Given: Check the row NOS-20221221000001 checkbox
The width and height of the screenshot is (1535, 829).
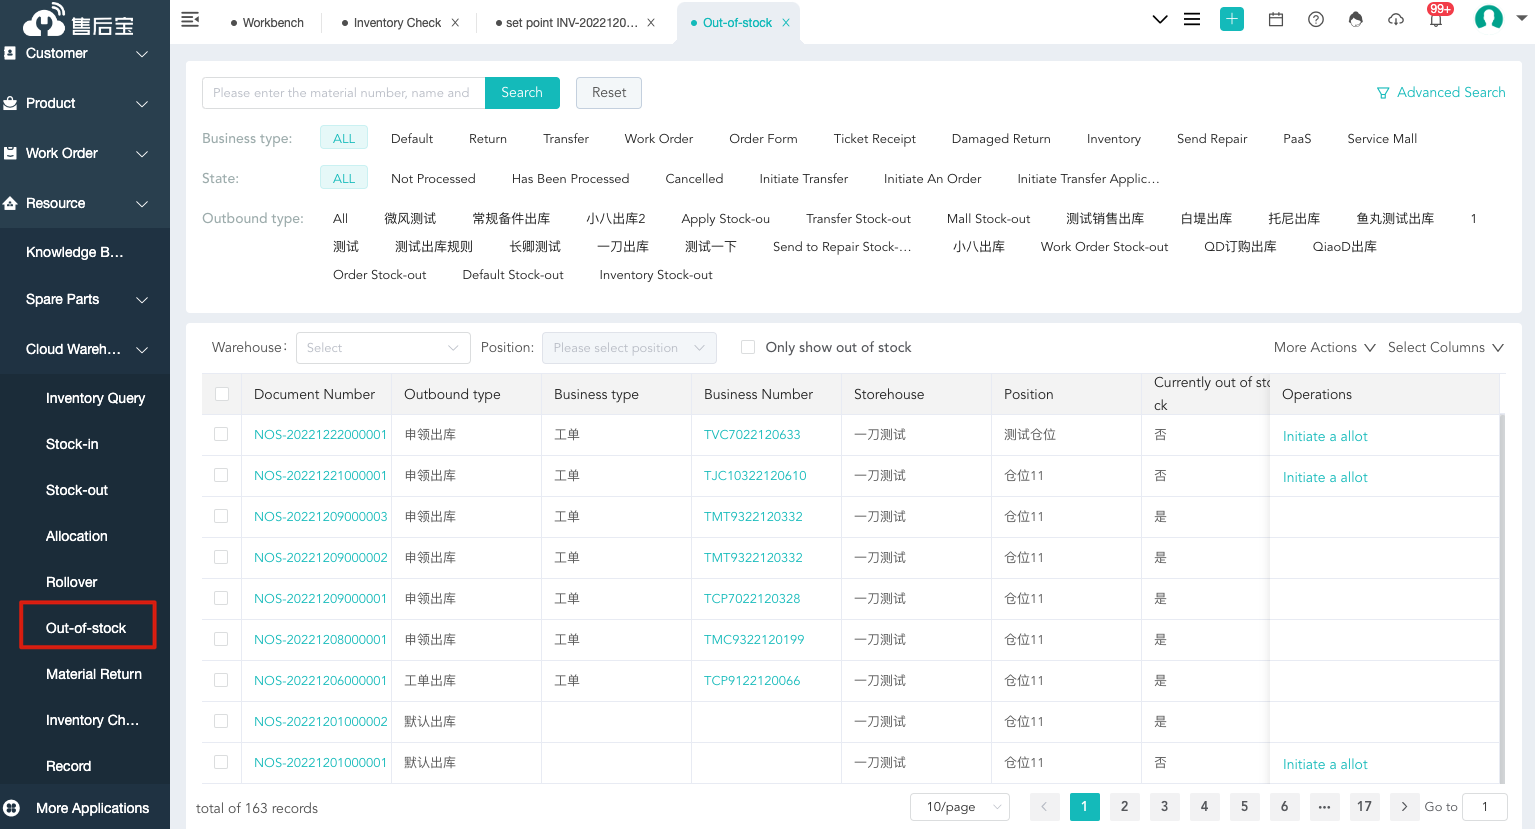Looking at the screenshot, I should point(221,475).
